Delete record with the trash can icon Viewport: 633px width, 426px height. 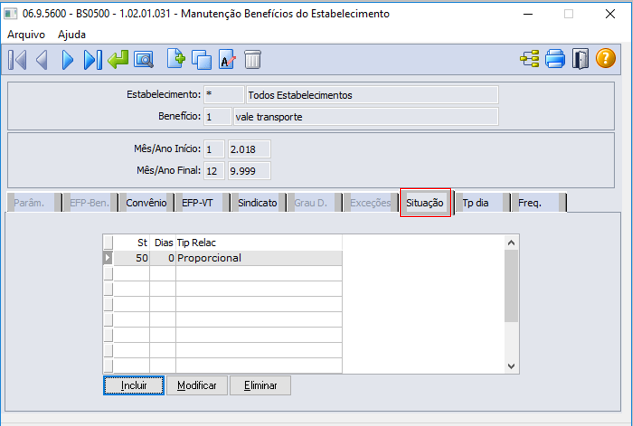(253, 59)
